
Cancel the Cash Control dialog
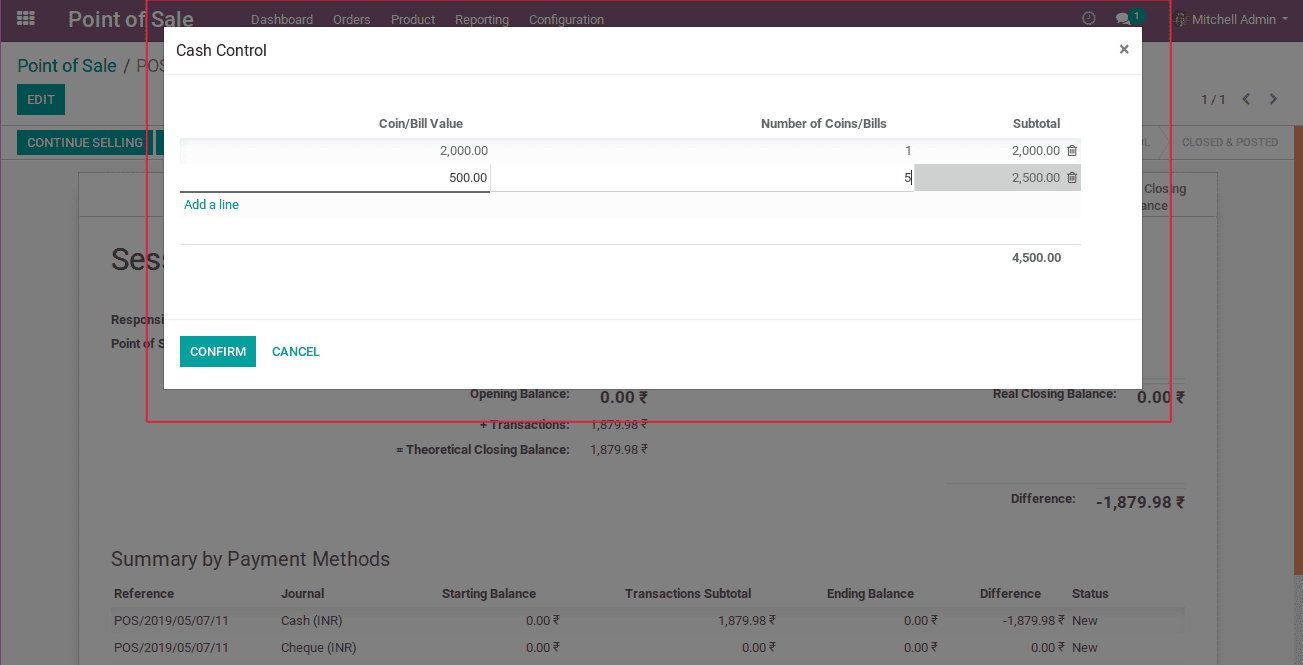(296, 351)
